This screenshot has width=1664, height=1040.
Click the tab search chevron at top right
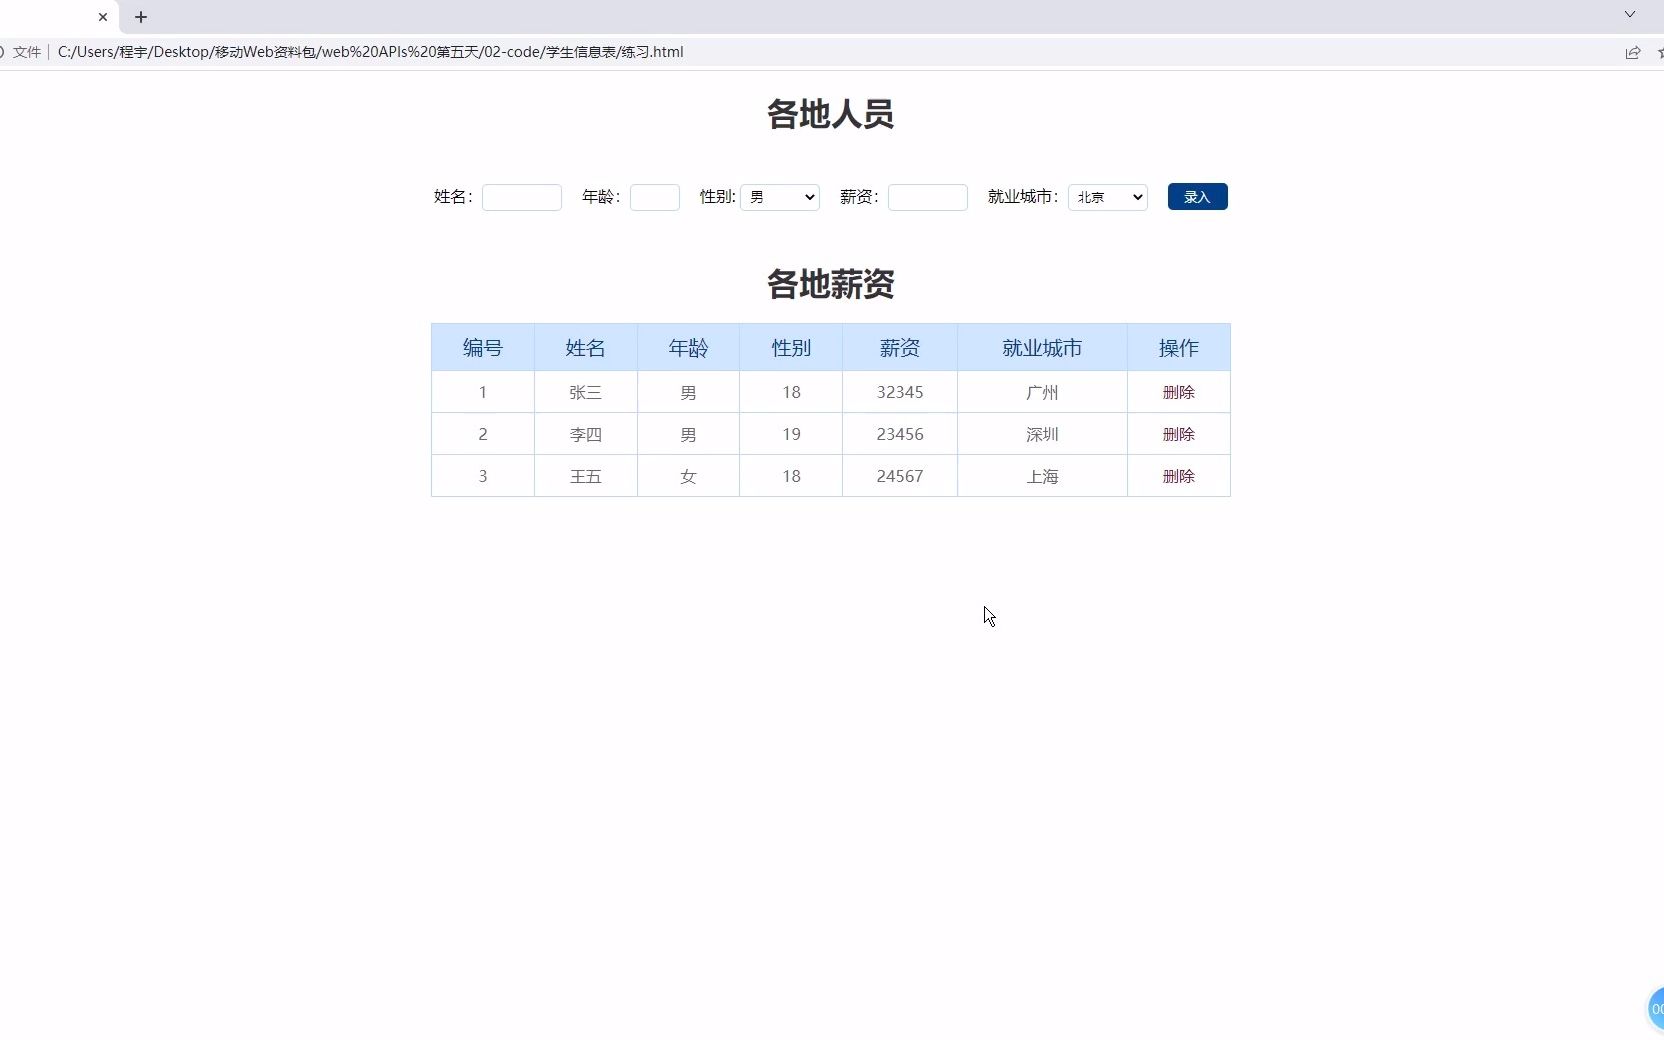[x=1630, y=15]
